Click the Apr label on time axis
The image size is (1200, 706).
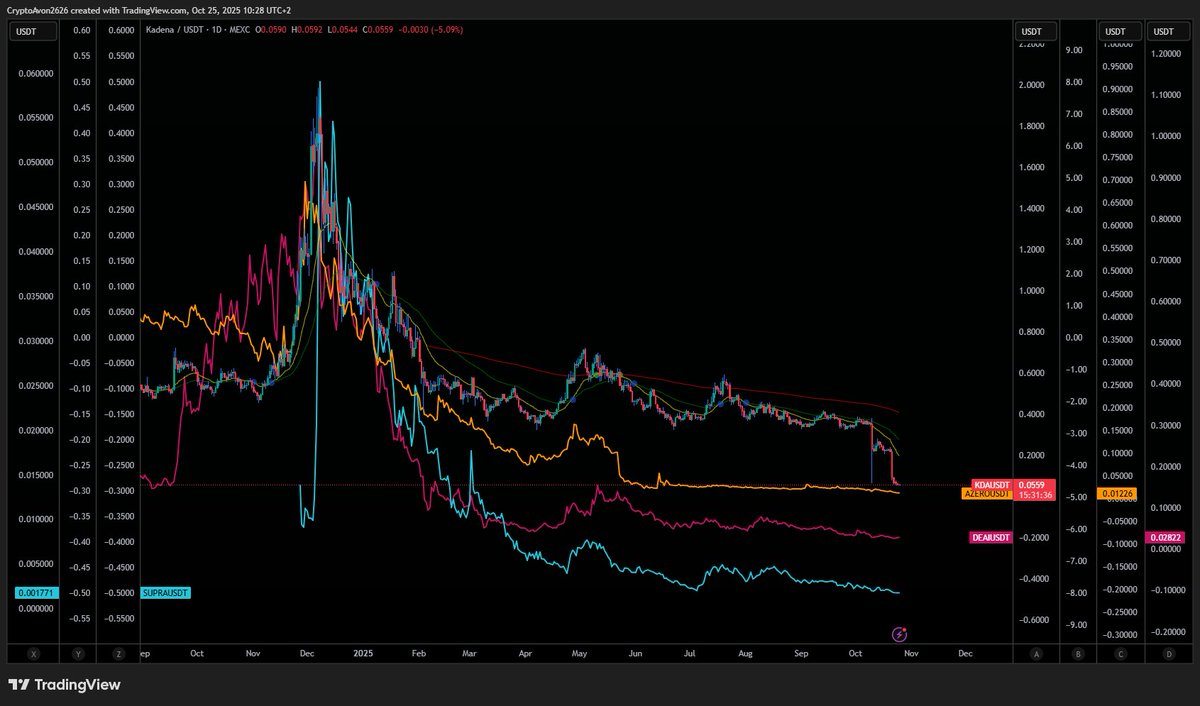526,654
